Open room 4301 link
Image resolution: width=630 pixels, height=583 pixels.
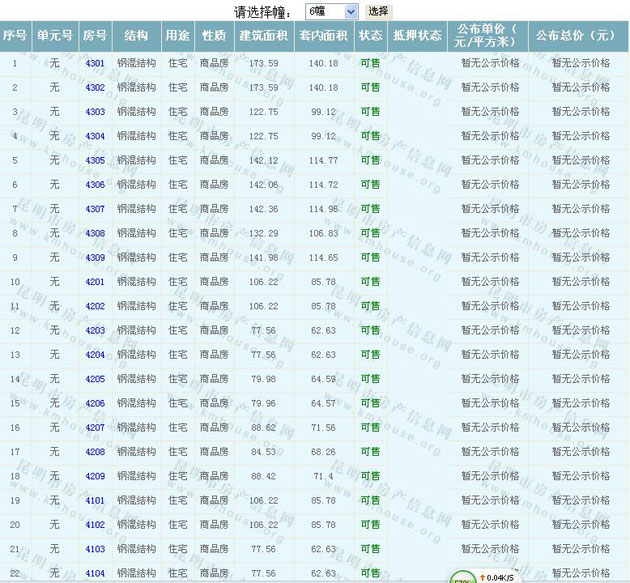coord(95,63)
